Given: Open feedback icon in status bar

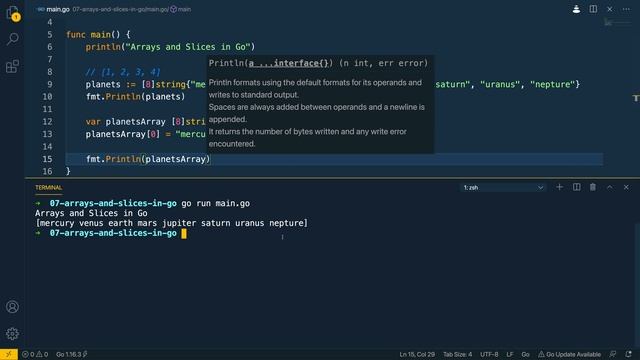Looking at the screenshot, I should [x=613, y=354].
